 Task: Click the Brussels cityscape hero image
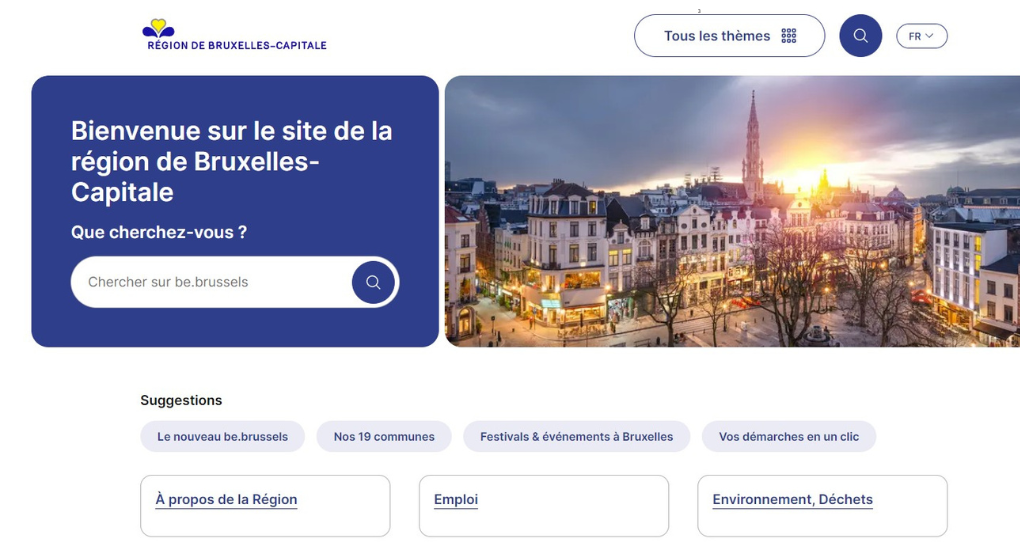click(x=732, y=212)
